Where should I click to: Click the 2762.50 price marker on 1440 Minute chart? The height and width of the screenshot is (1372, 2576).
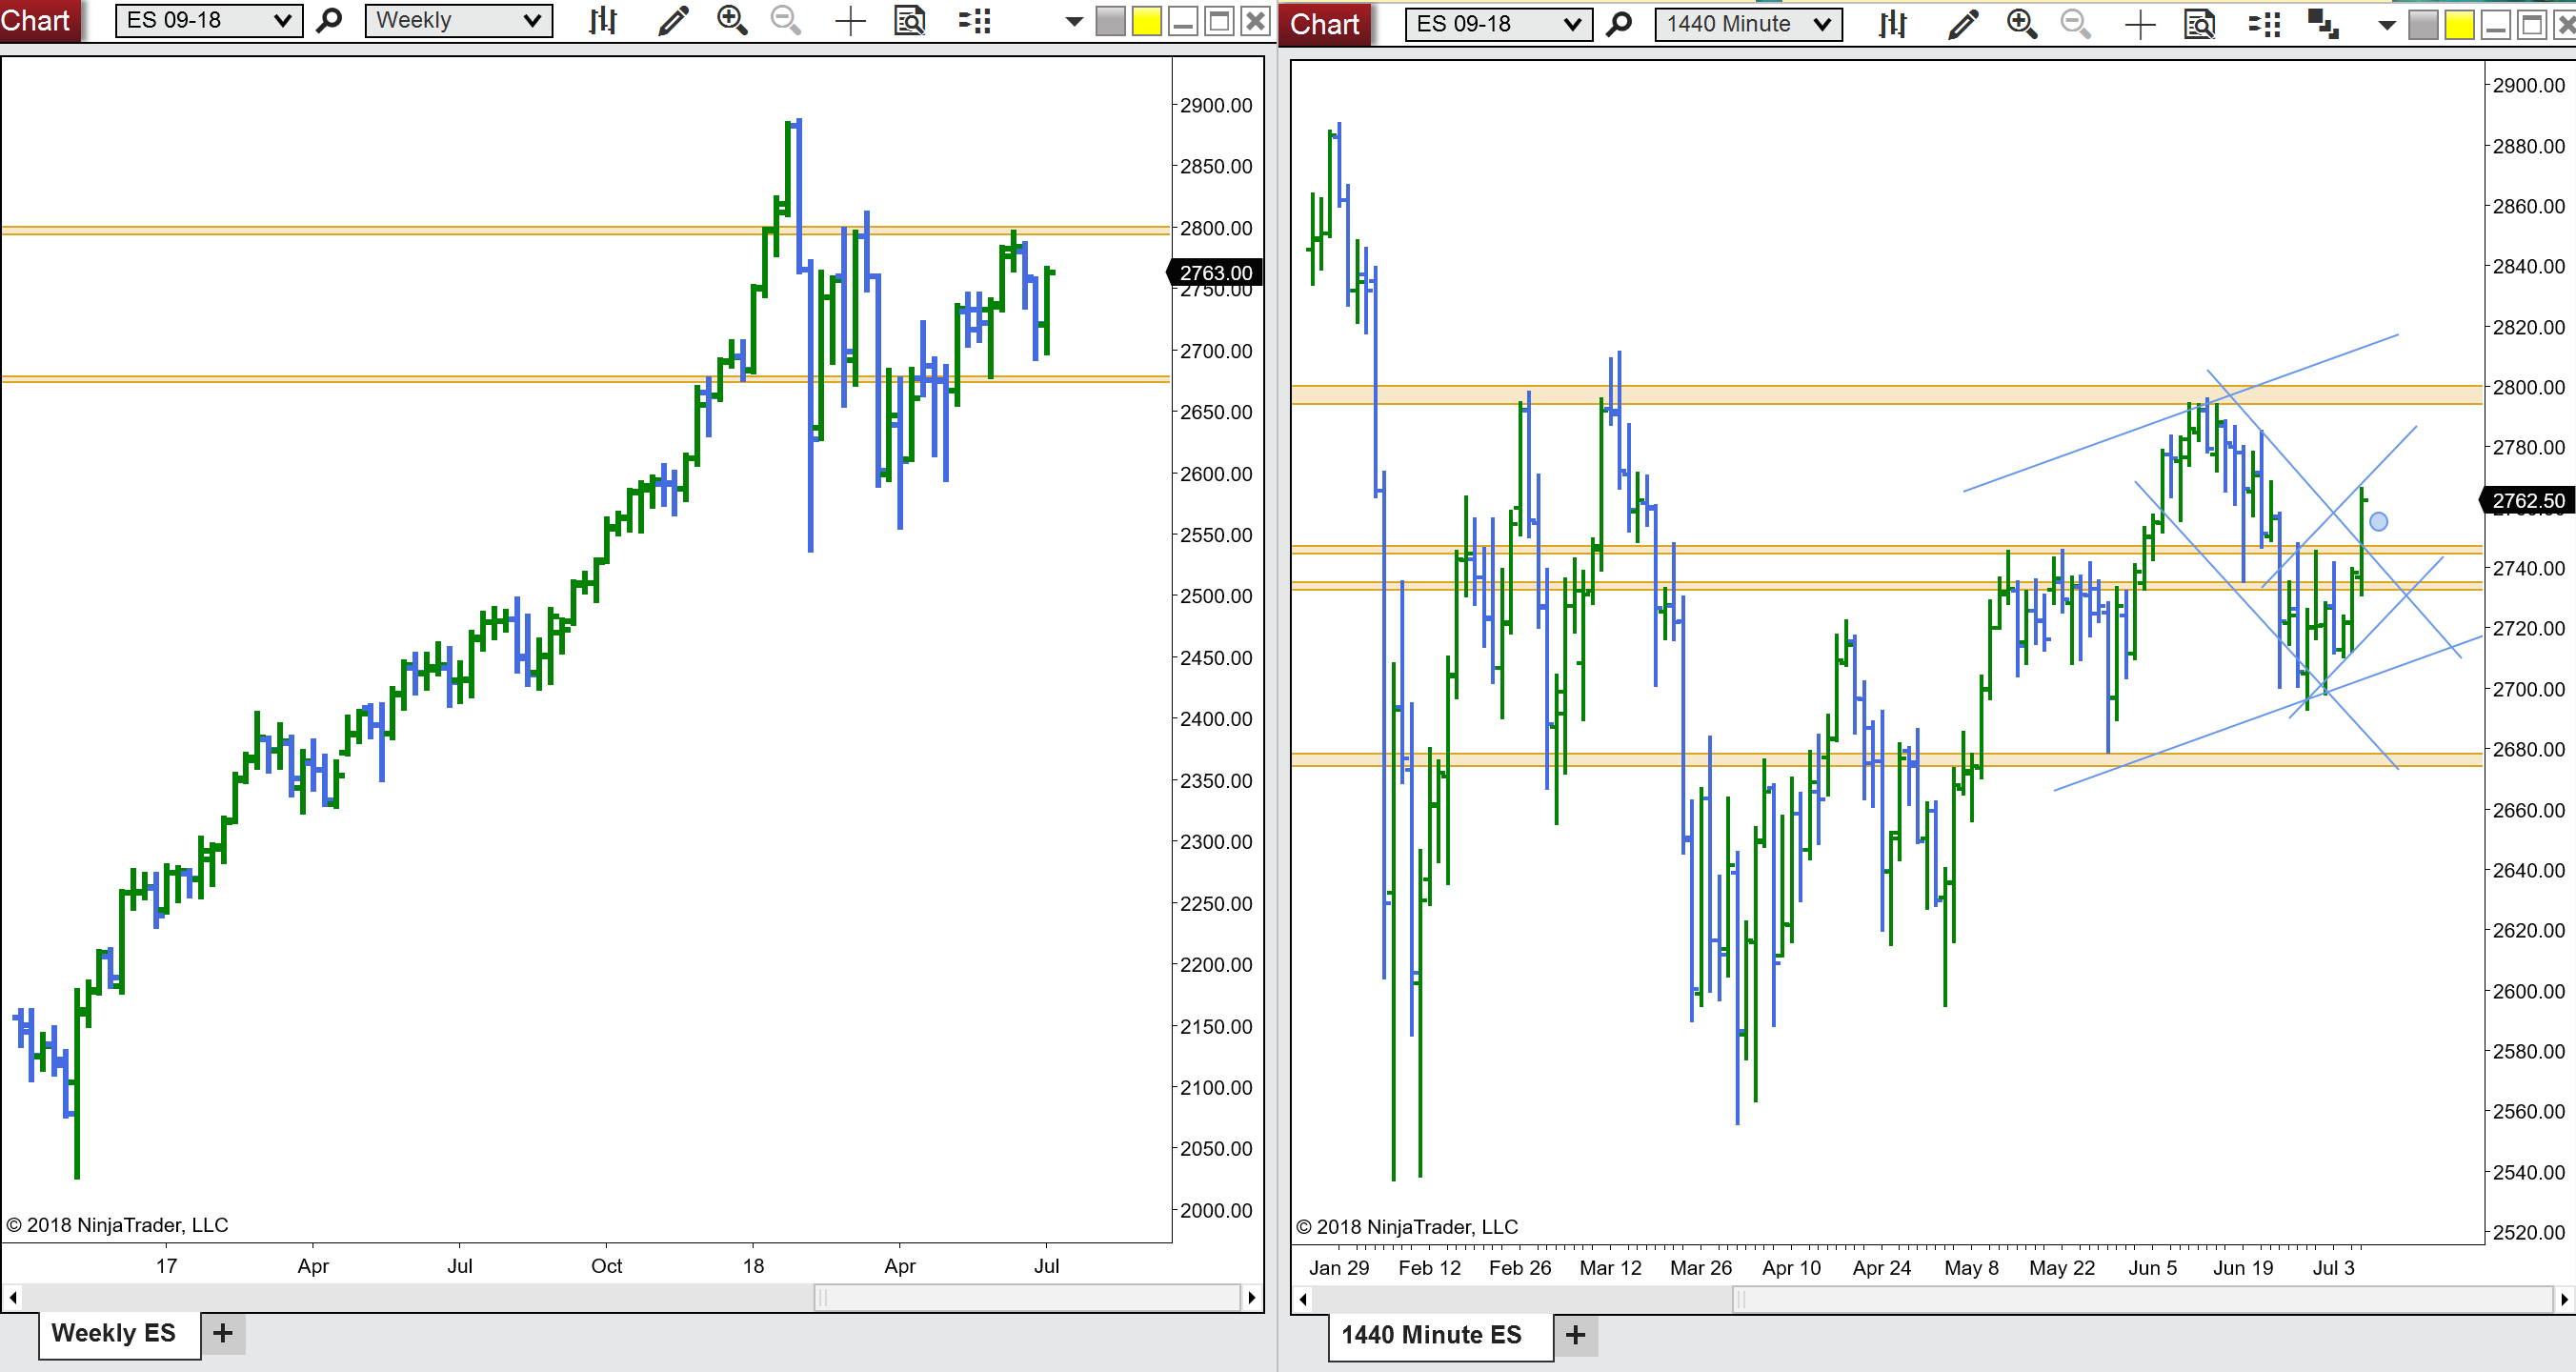pos(2528,500)
